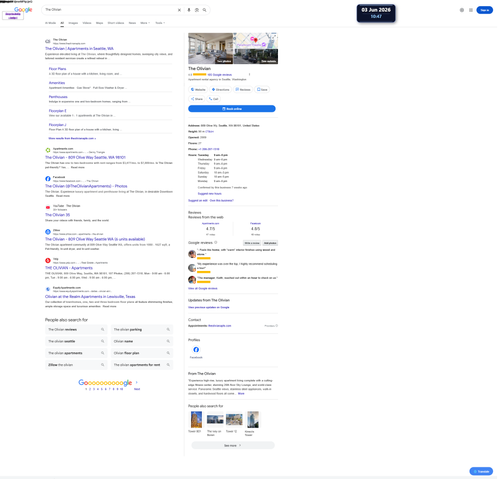Click the Sign in button
The image size is (500, 479).
click(484, 10)
